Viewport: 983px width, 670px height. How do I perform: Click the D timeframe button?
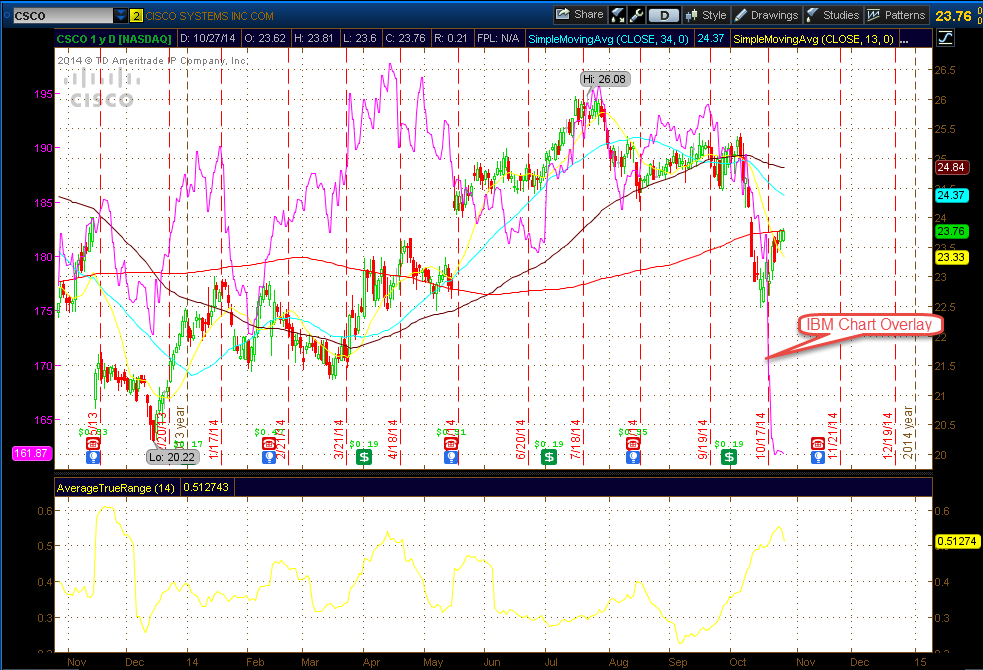[x=663, y=15]
